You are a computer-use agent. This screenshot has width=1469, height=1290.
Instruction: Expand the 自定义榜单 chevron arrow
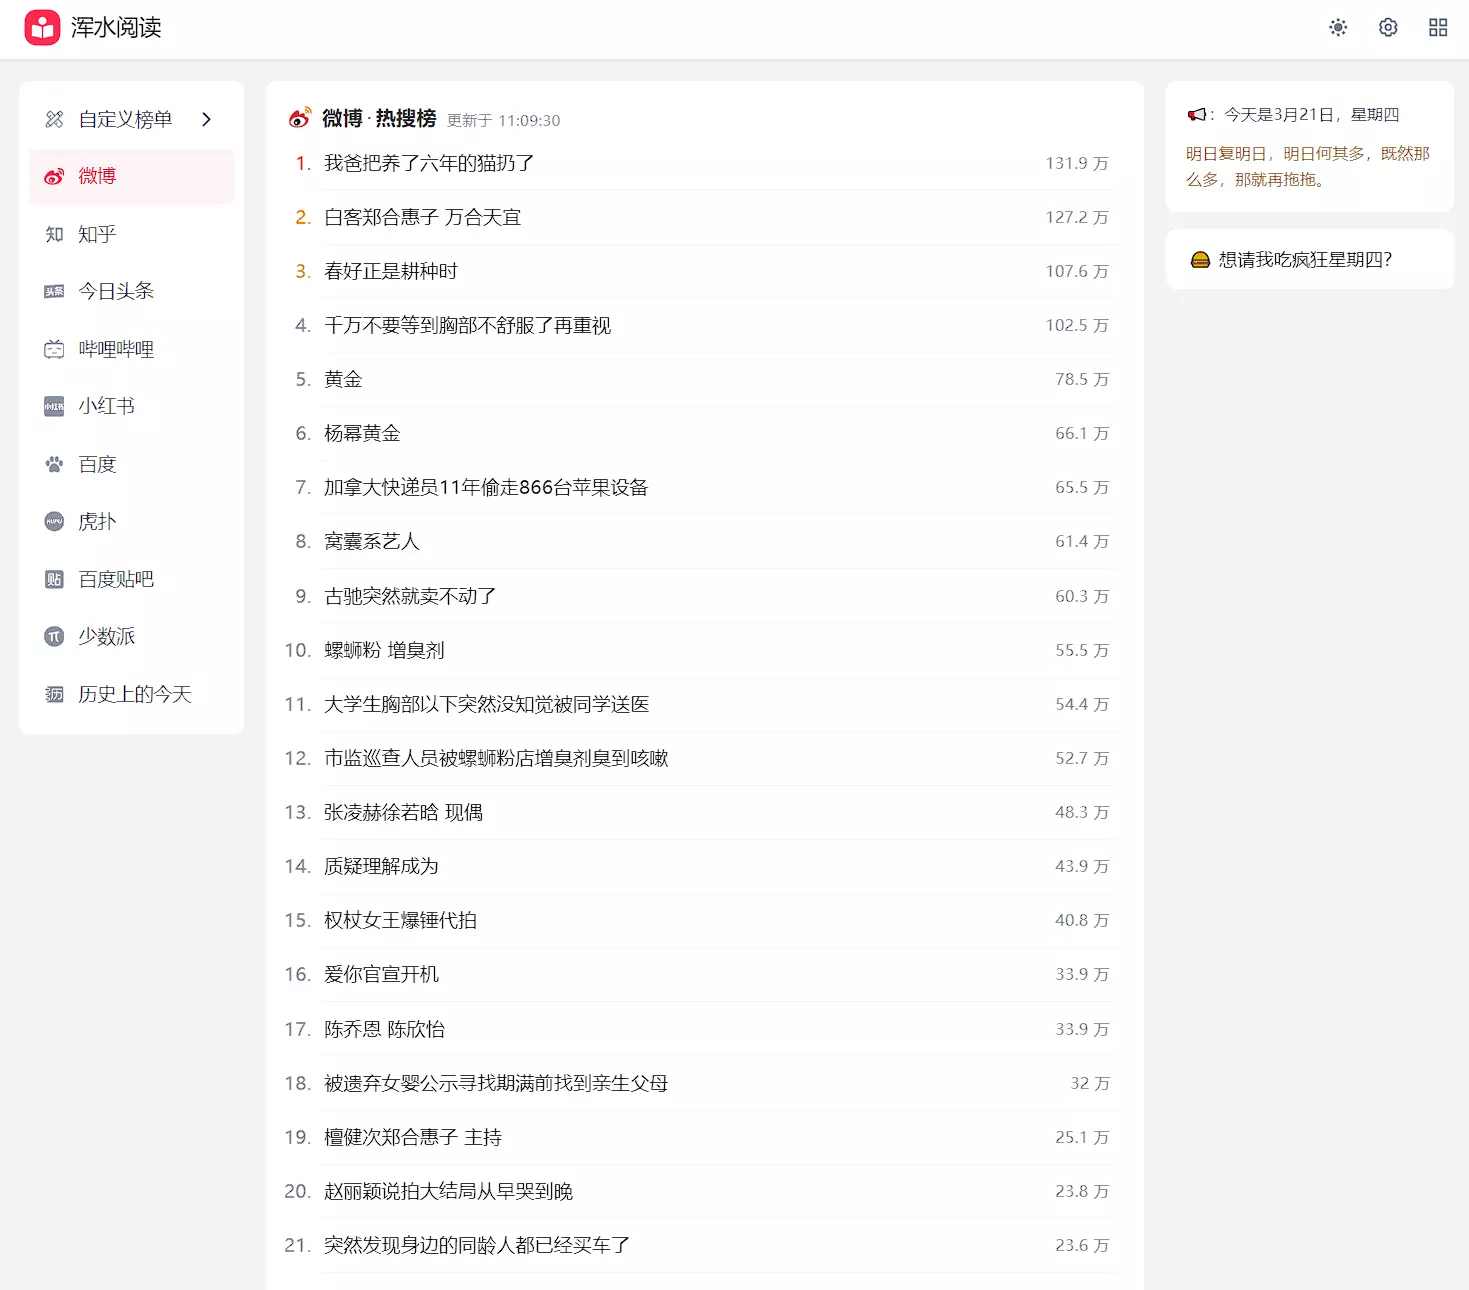[207, 120]
